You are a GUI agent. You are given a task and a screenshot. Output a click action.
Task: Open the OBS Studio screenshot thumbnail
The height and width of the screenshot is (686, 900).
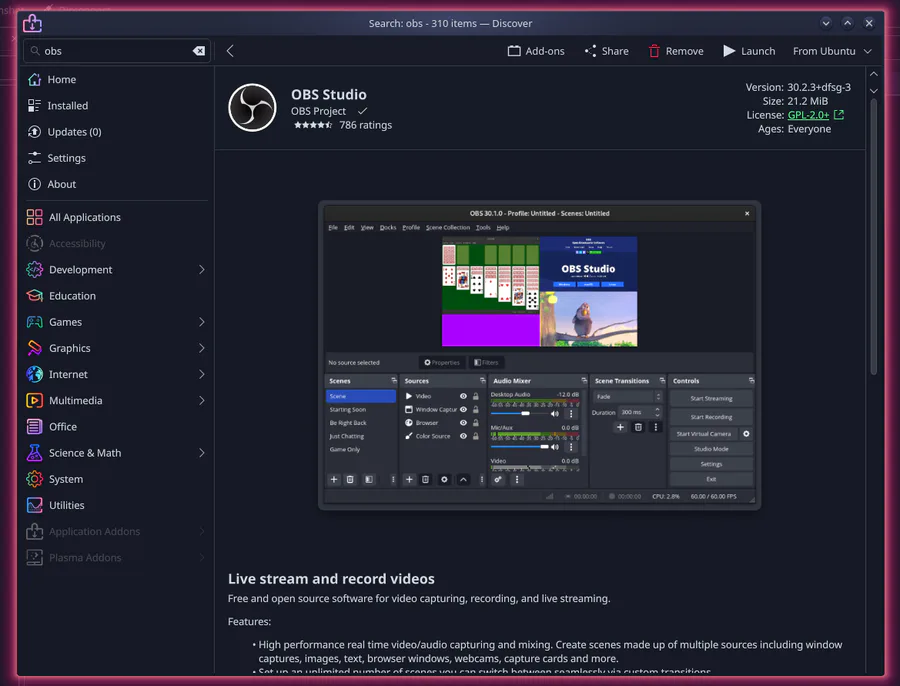[x=540, y=355]
